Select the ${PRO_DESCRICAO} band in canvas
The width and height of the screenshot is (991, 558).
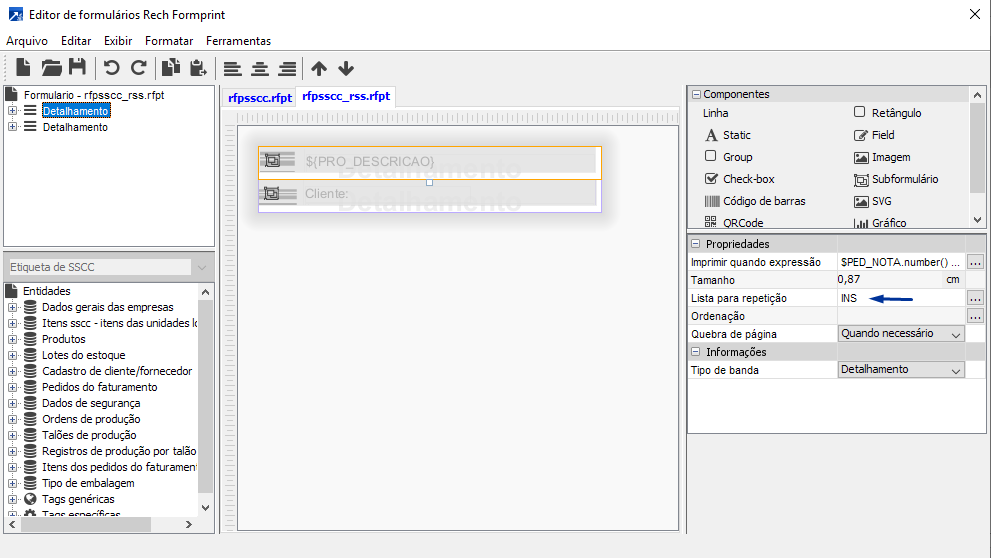point(430,162)
